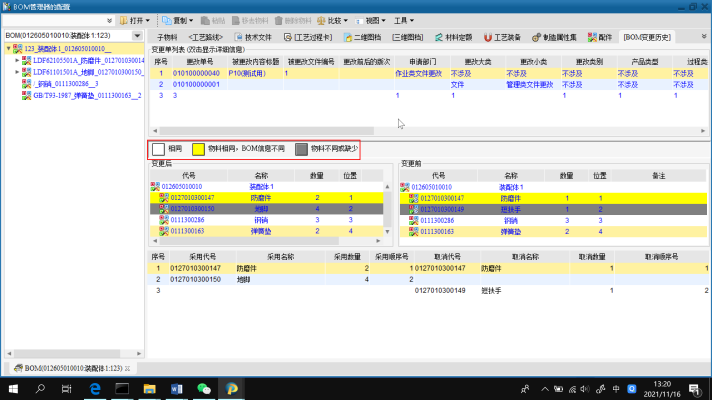Click the yellow 物料相同 legend swatch
The height and width of the screenshot is (400, 712).
[198, 149]
